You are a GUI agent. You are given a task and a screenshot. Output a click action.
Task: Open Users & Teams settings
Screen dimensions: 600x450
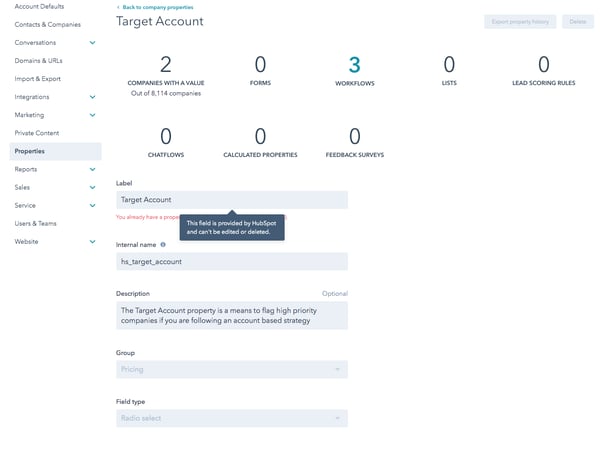[35, 223]
